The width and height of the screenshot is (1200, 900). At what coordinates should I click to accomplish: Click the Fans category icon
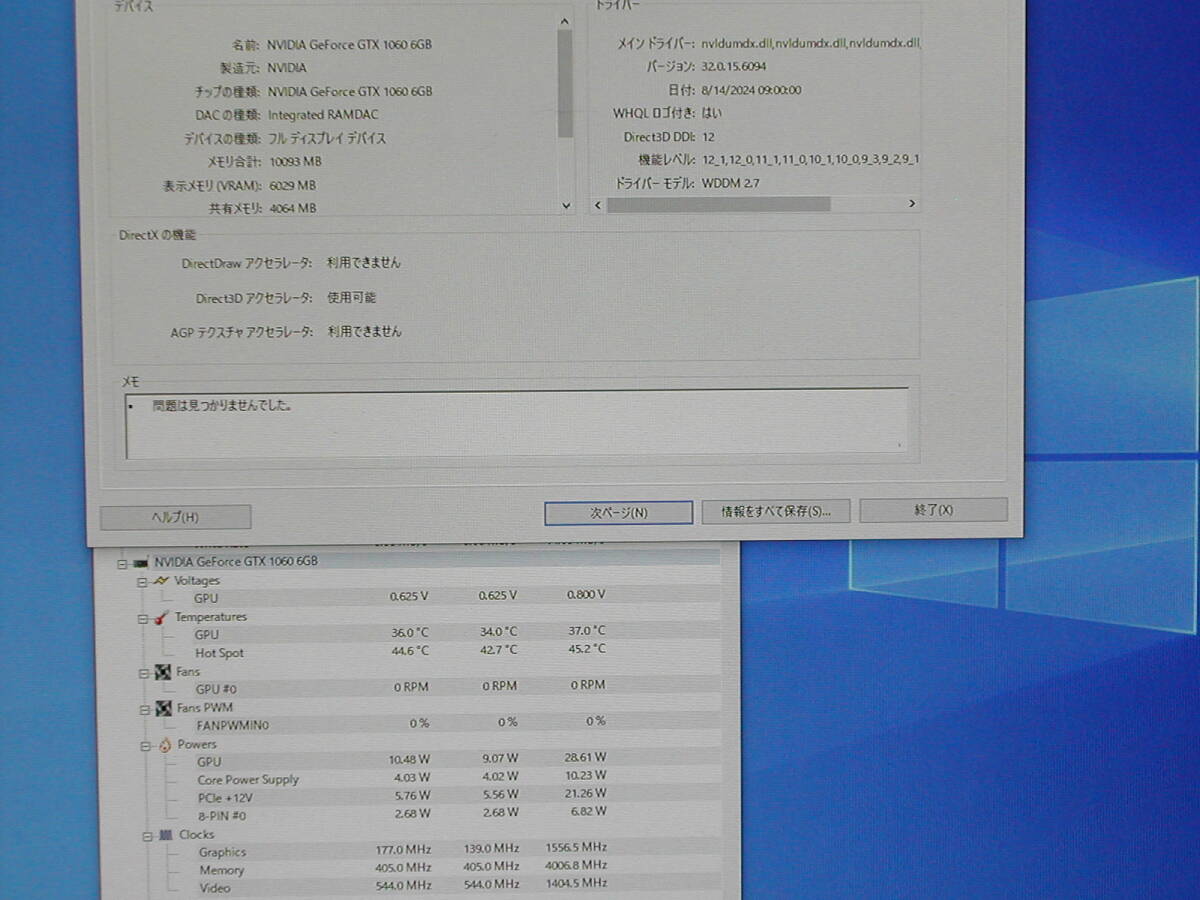163,672
